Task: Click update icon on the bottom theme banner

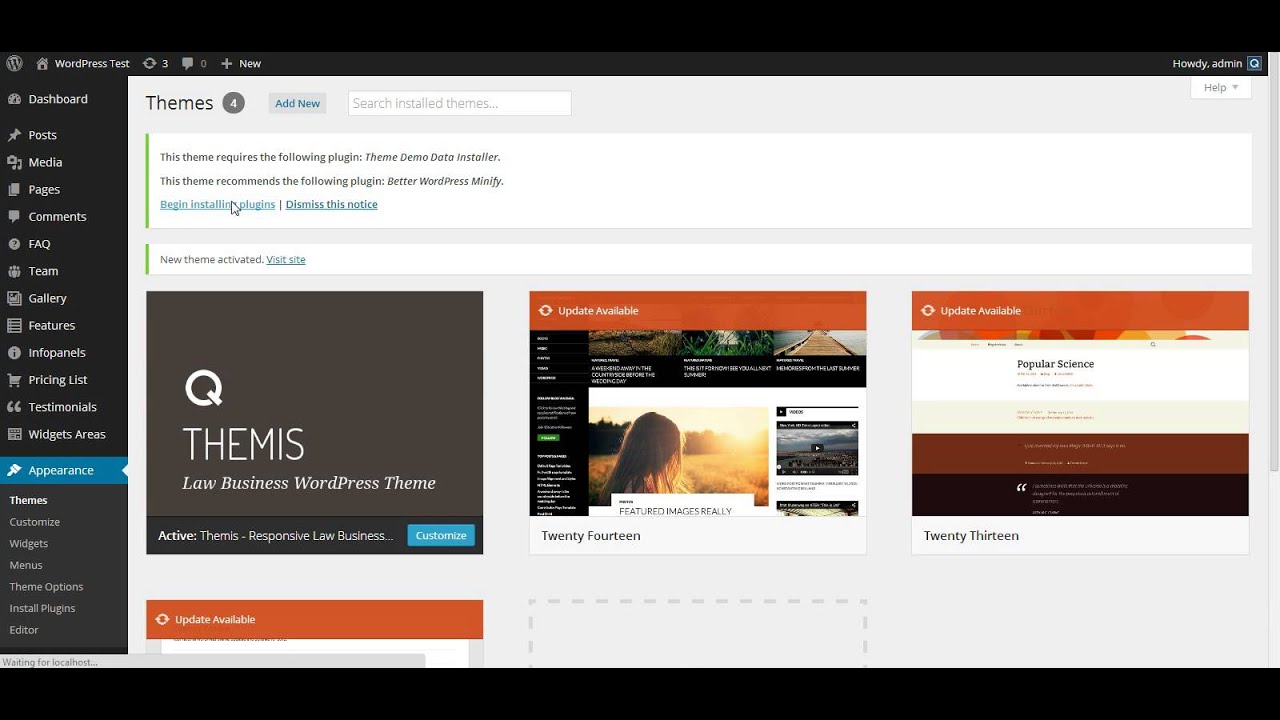Action: click(x=162, y=620)
